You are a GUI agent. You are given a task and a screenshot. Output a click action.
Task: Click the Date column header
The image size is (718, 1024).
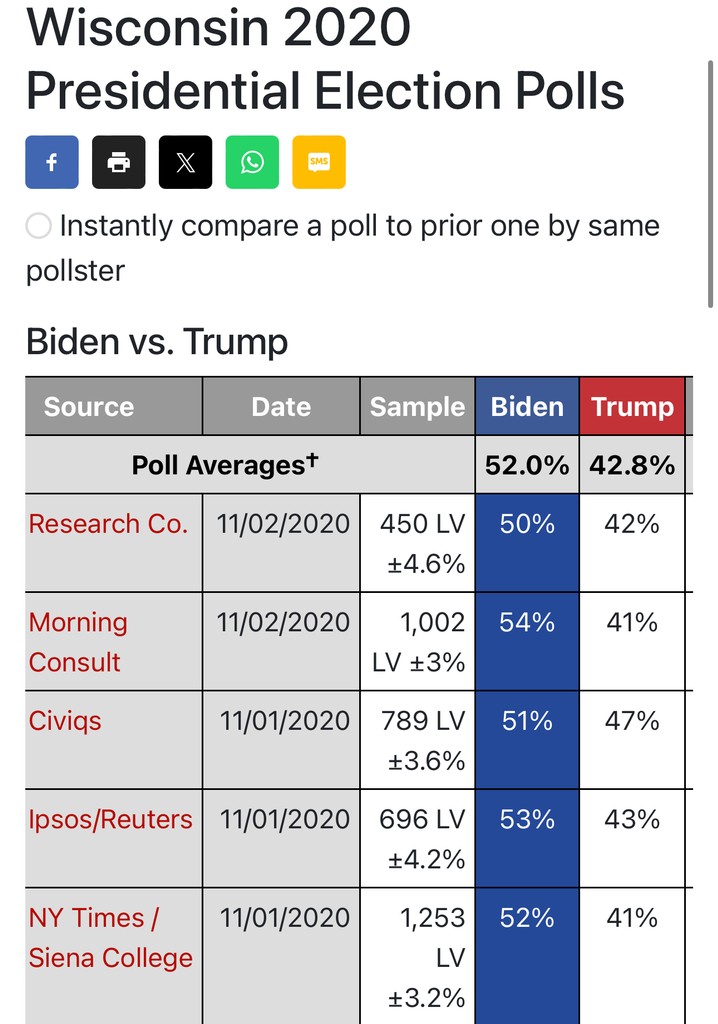(x=282, y=406)
